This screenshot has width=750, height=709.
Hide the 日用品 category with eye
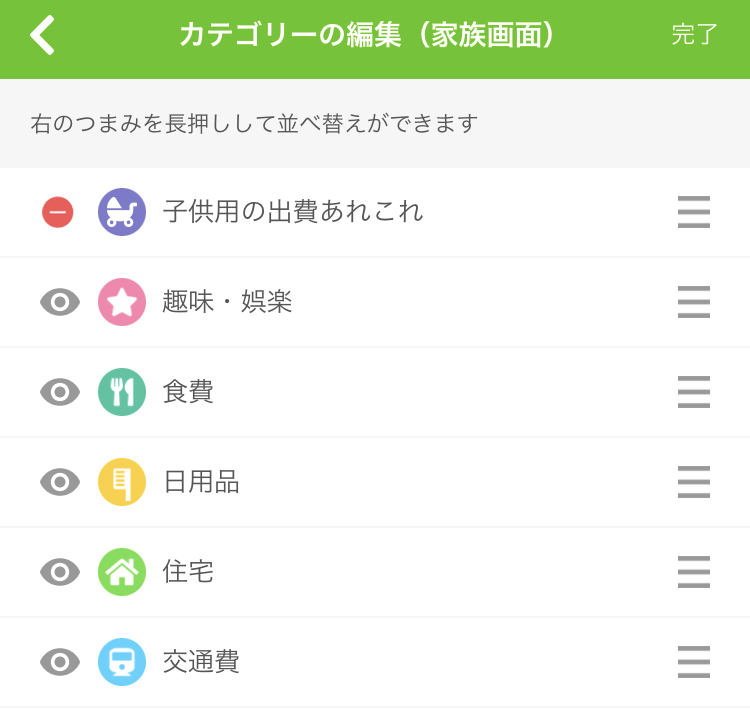coord(60,482)
